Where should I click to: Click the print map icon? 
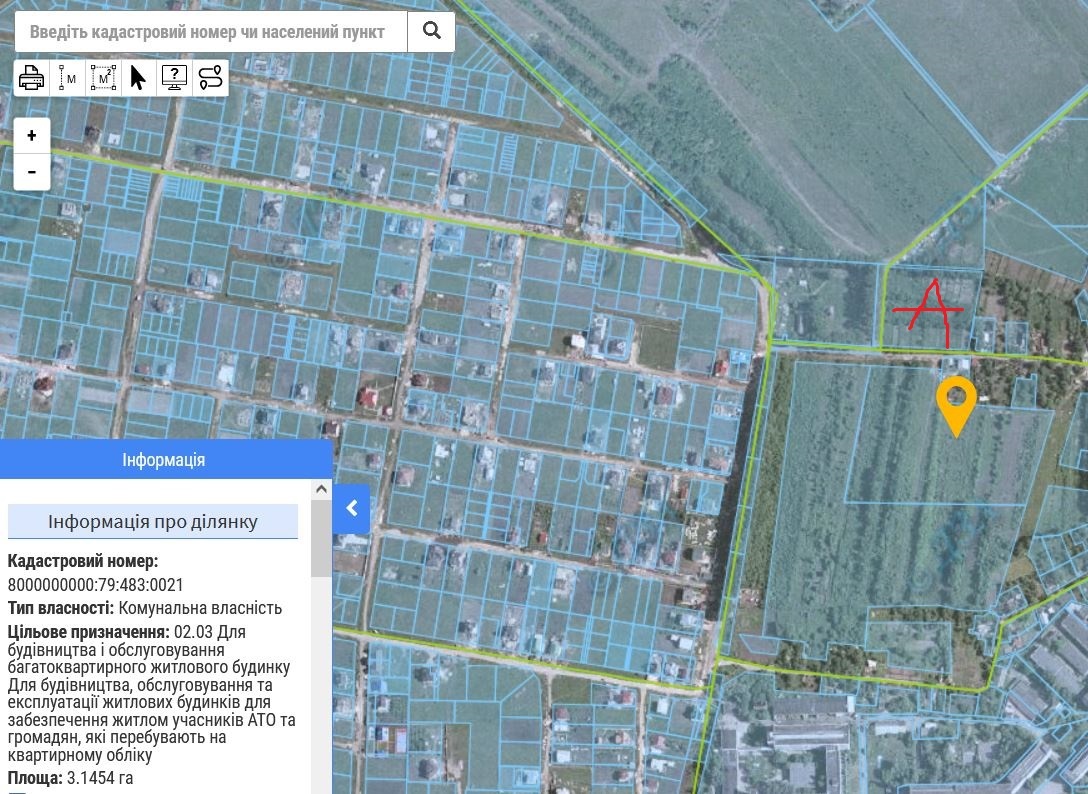(32, 78)
